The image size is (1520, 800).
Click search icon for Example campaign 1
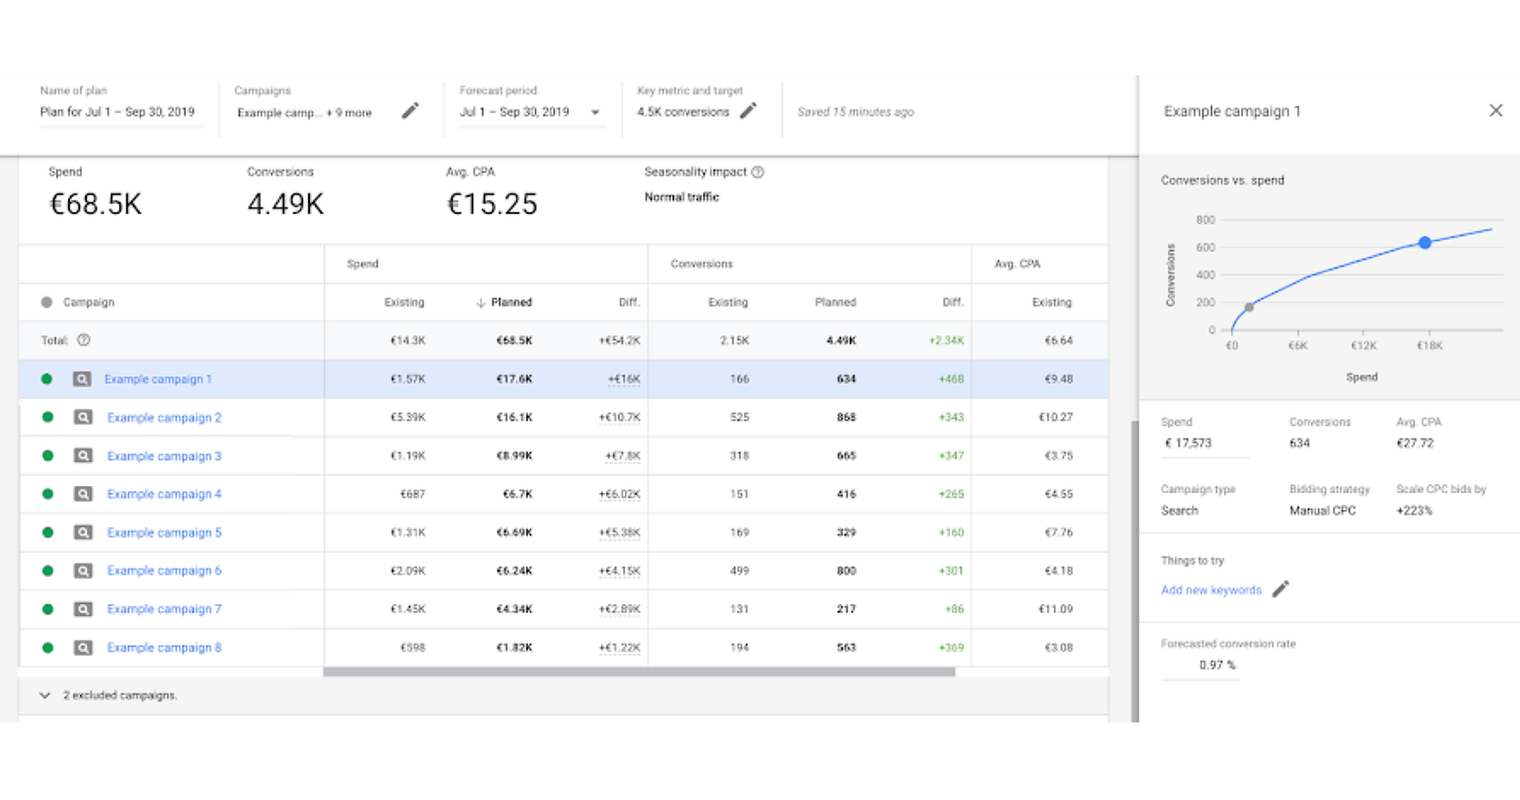click(x=82, y=379)
